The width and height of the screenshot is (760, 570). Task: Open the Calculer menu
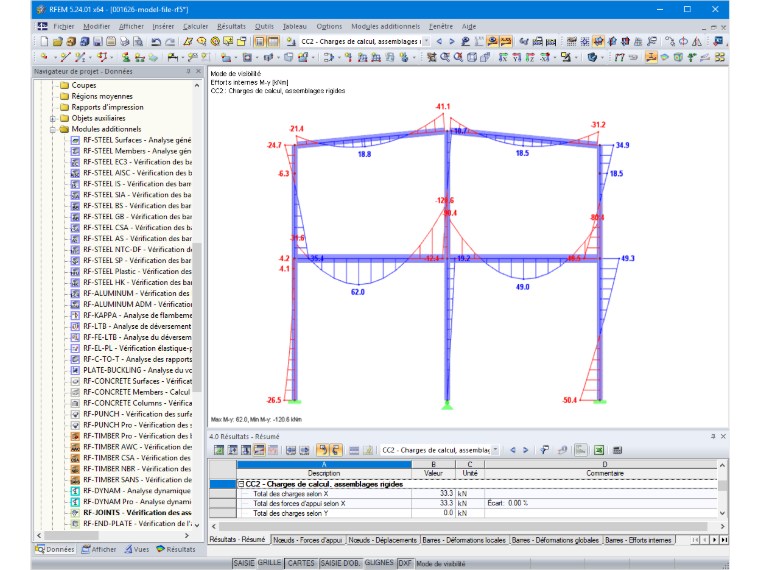point(195,27)
